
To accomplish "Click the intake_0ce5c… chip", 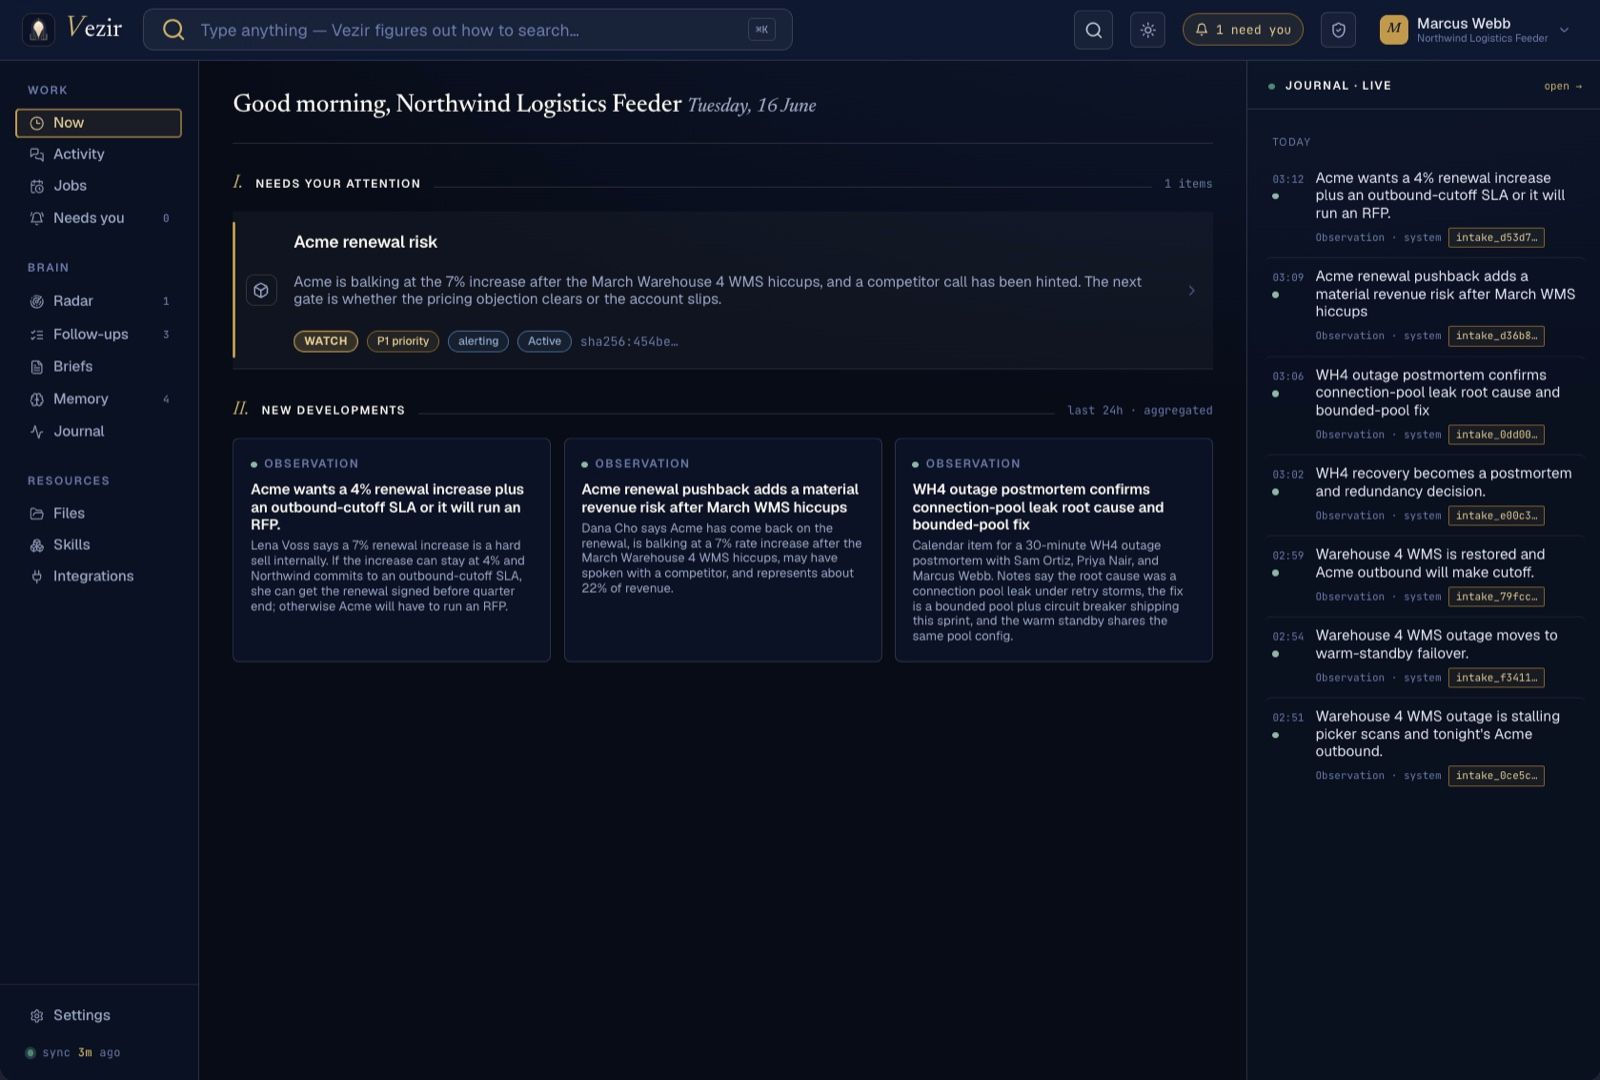I will coord(1496,776).
